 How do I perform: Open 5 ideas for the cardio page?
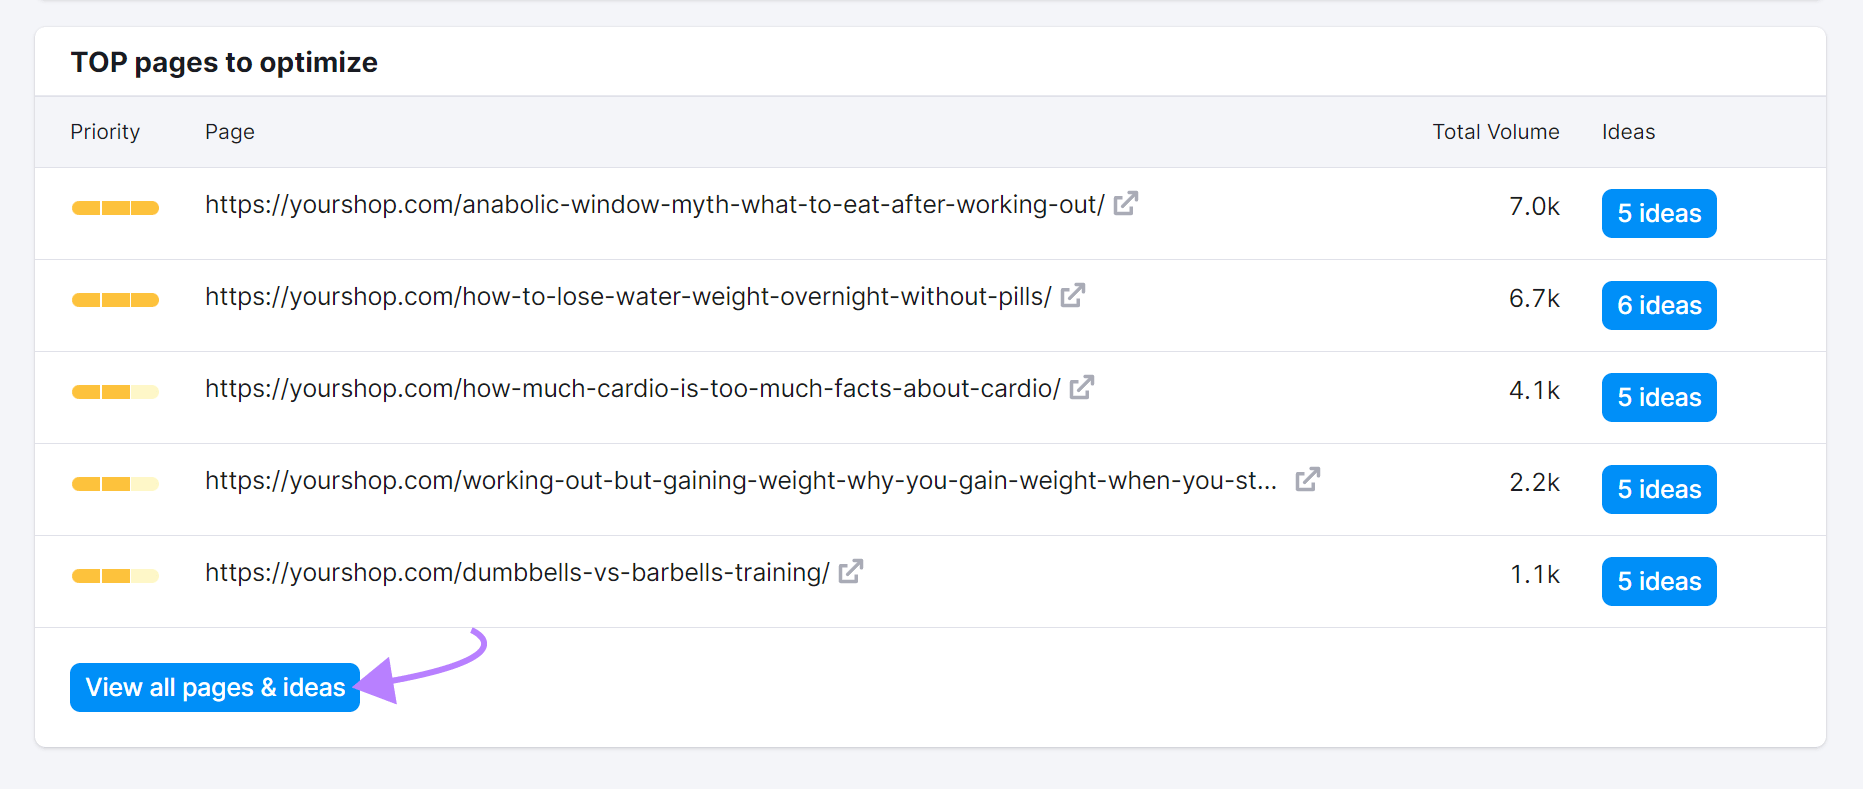point(1658,397)
